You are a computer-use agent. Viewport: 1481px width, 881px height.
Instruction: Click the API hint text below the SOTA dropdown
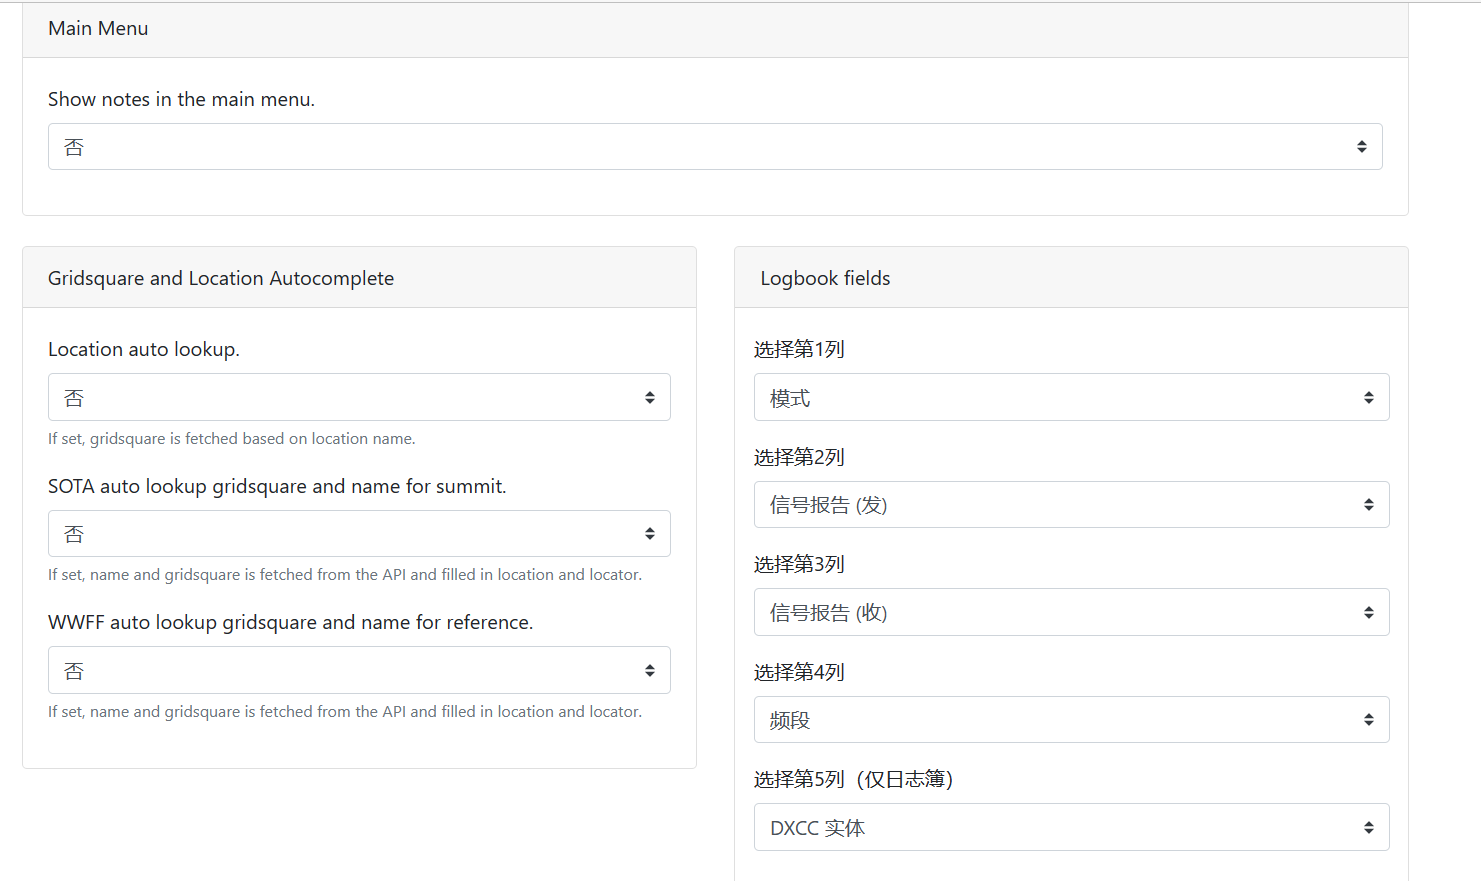click(345, 574)
